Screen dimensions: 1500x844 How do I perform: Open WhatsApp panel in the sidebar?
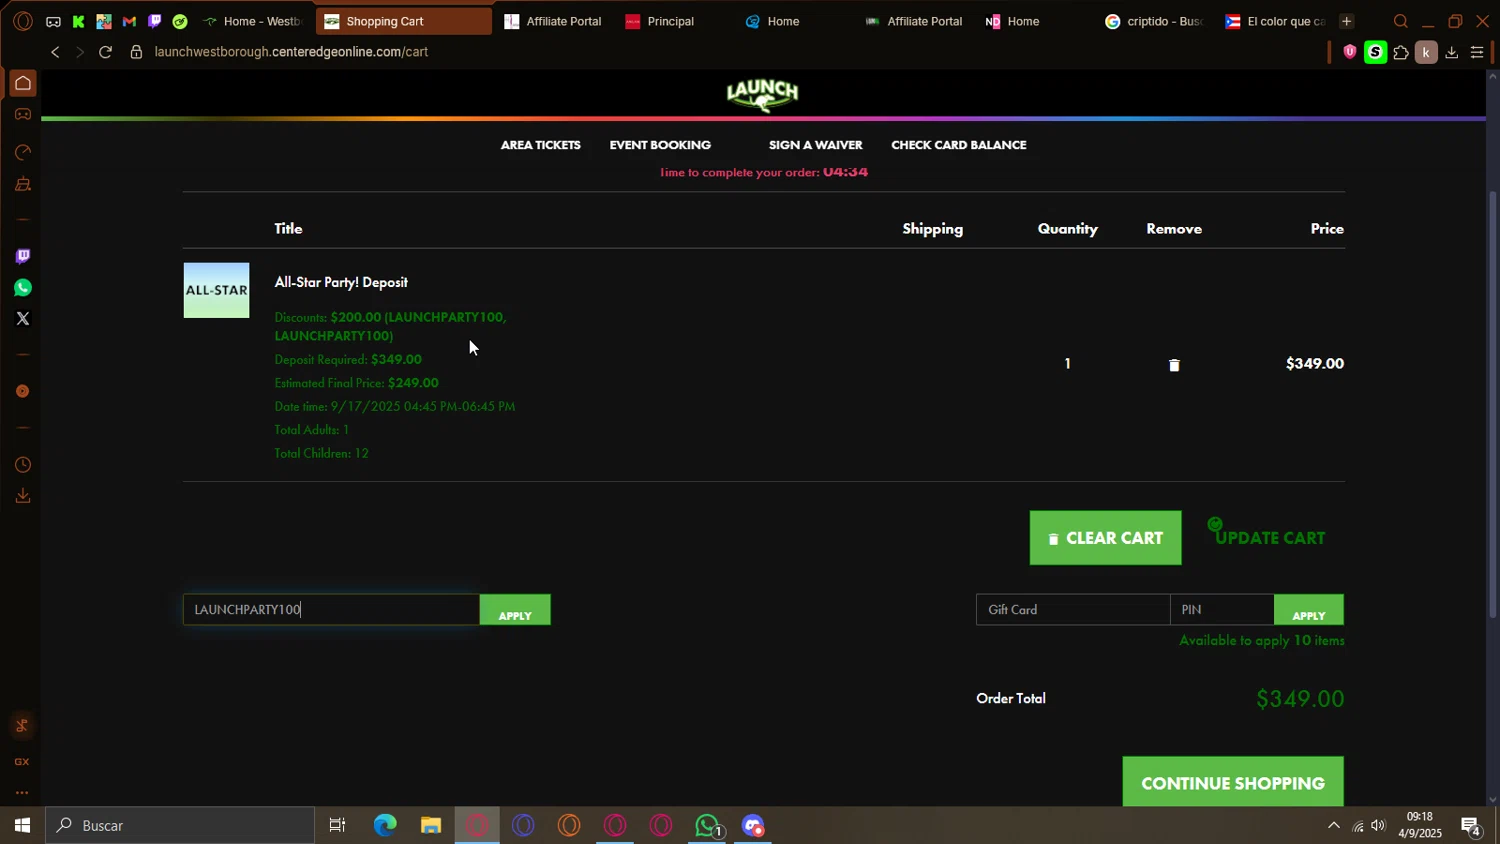click(x=23, y=288)
